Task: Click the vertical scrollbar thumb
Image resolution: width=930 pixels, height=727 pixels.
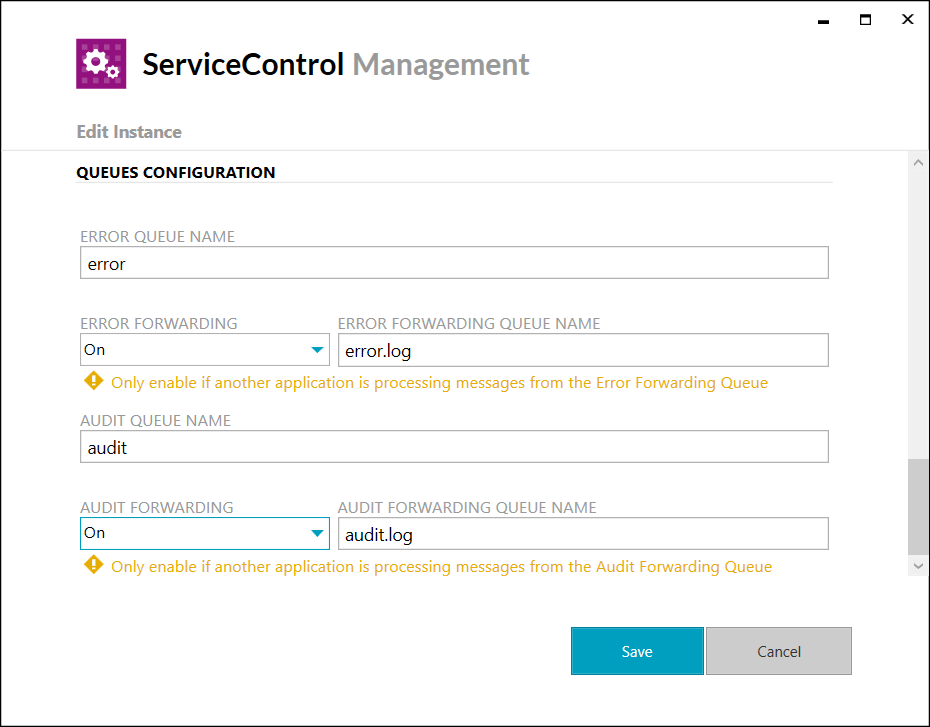Action: tap(918, 506)
